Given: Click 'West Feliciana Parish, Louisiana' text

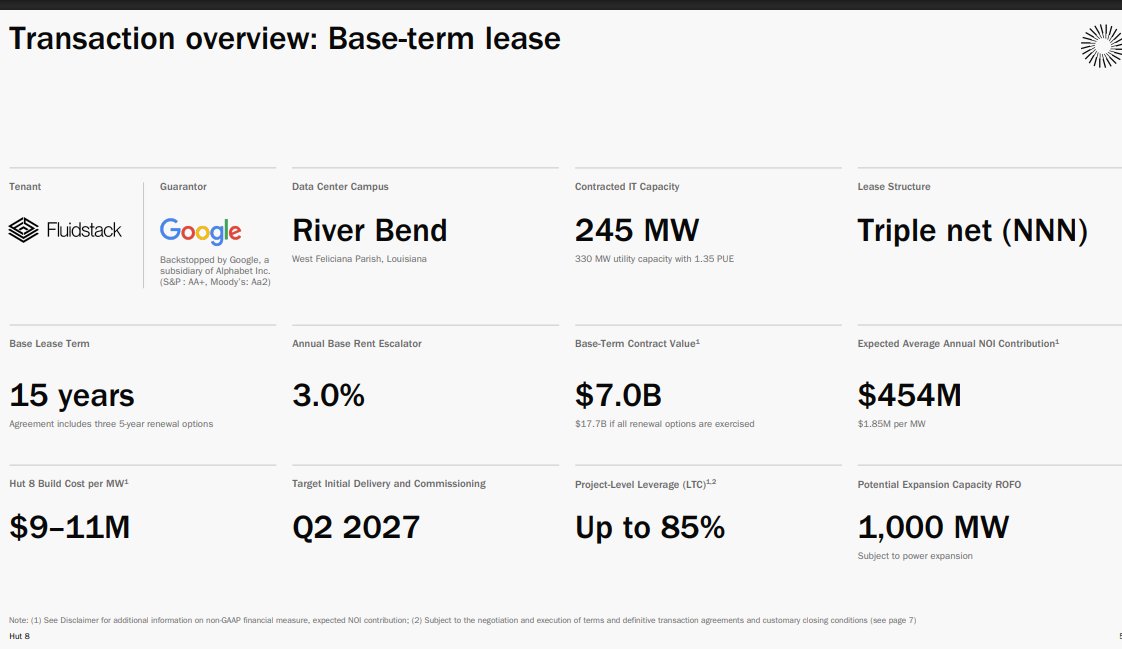Looking at the screenshot, I should [x=359, y=259].
